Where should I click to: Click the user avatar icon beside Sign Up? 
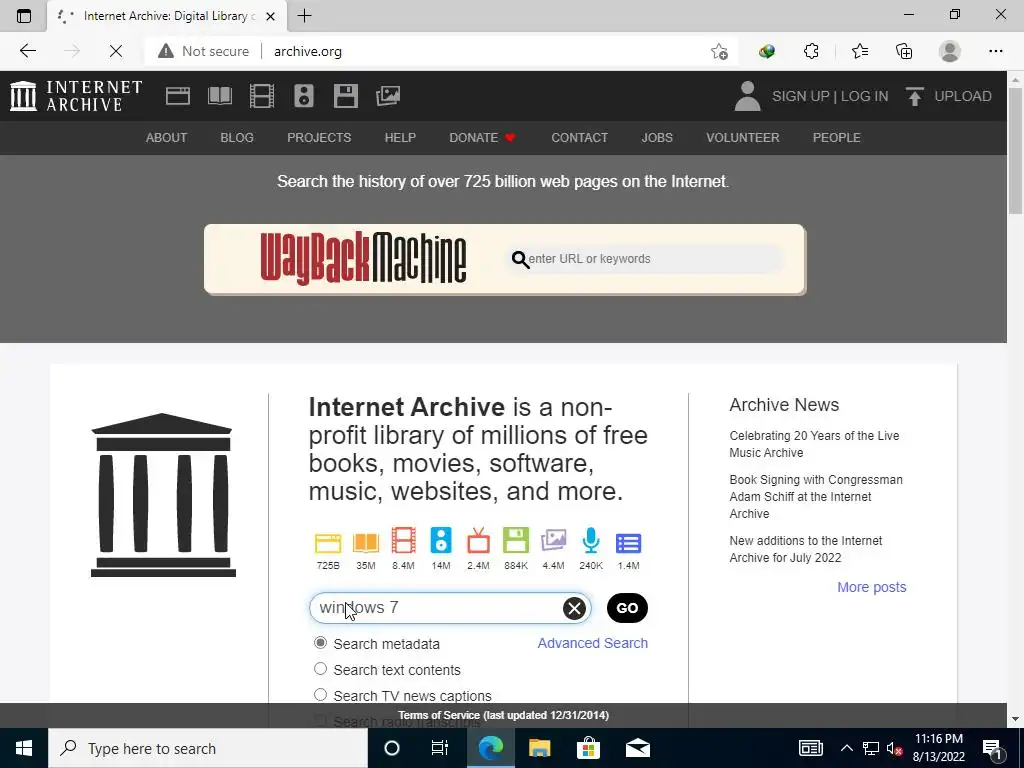[748, 96]
